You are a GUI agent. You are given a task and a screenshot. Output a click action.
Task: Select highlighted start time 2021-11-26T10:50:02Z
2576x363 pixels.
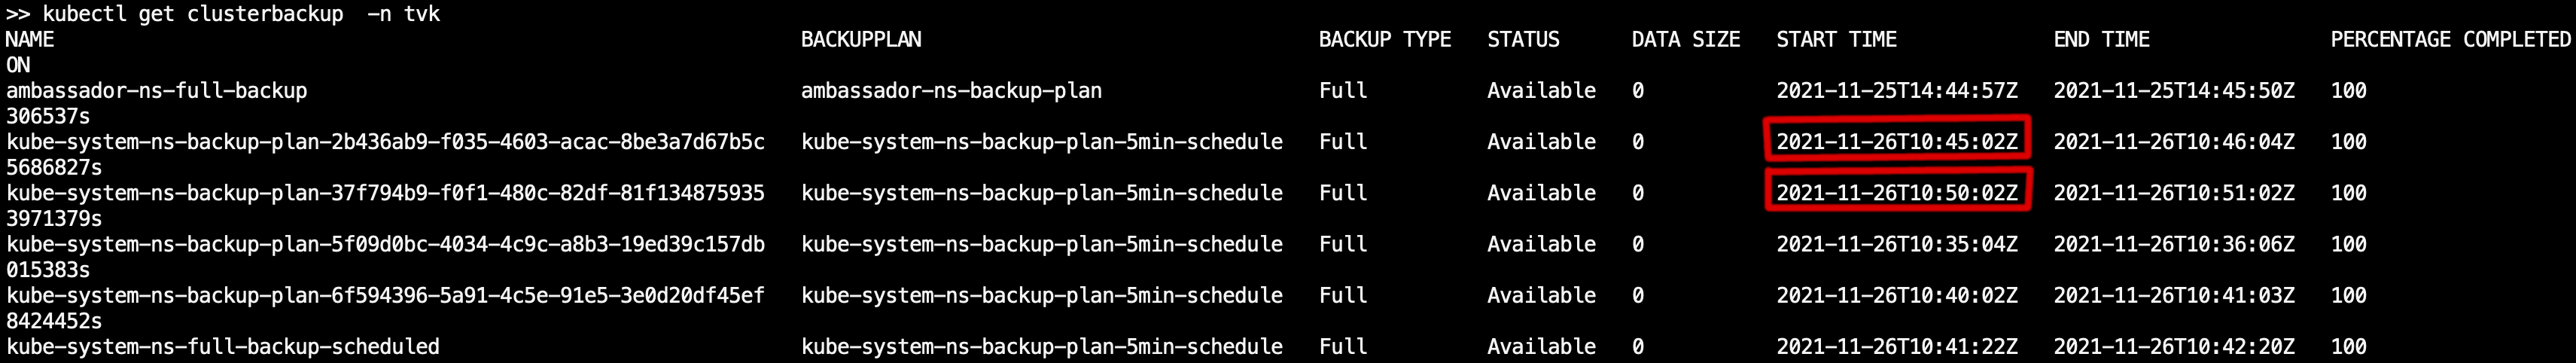click(x=1897, y=192)
